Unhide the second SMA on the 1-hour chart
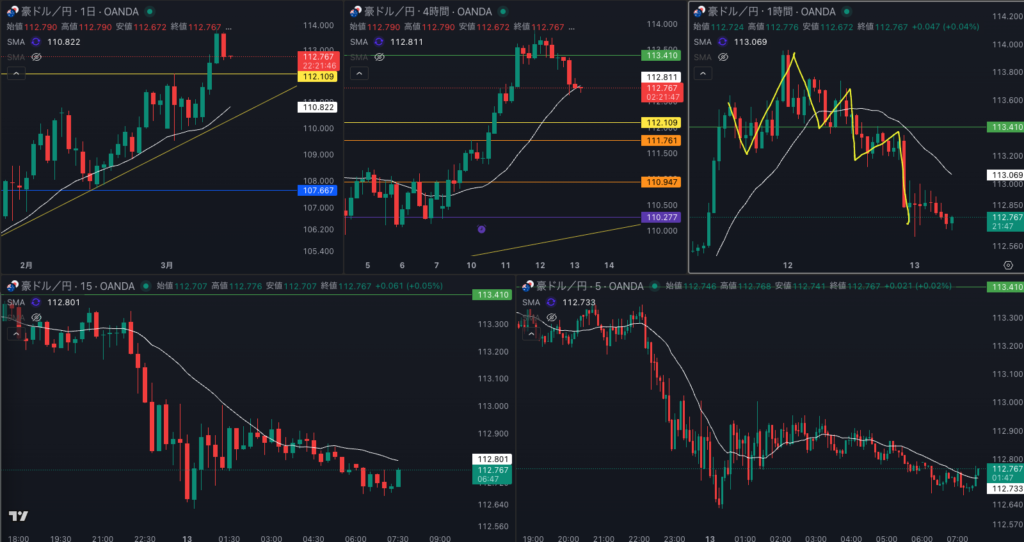Viewport: 1024px width, 542px height. click(x=723, y=58)
